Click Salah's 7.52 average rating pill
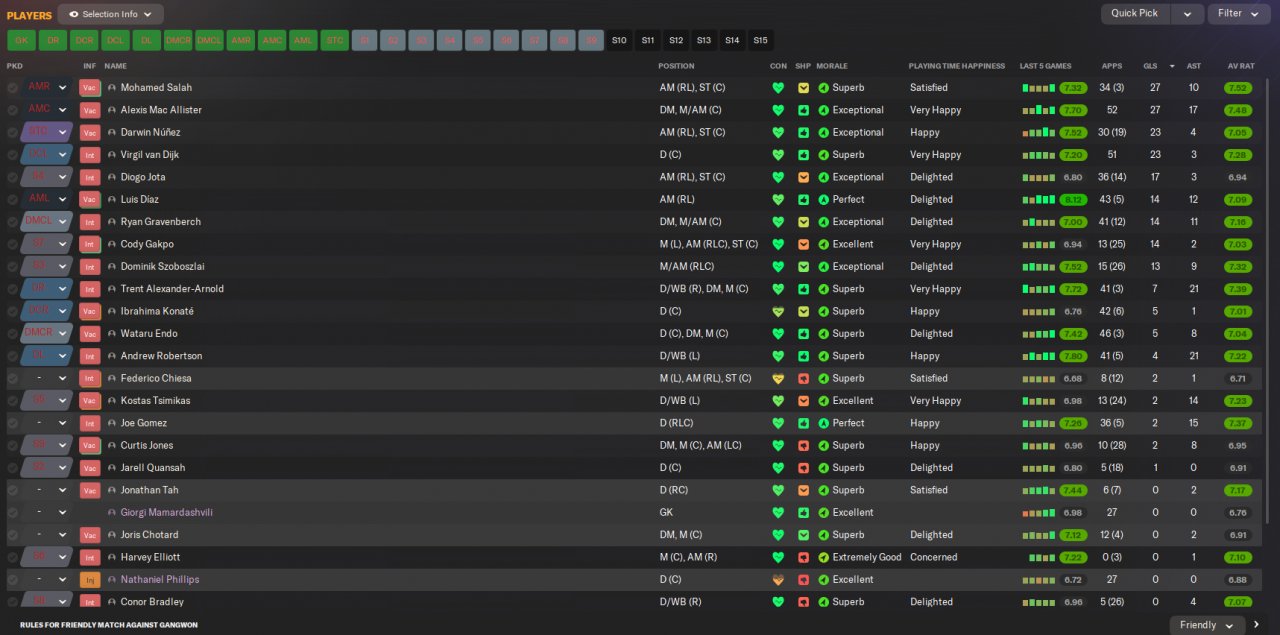1280x635 pixels. click(1237, 88)
